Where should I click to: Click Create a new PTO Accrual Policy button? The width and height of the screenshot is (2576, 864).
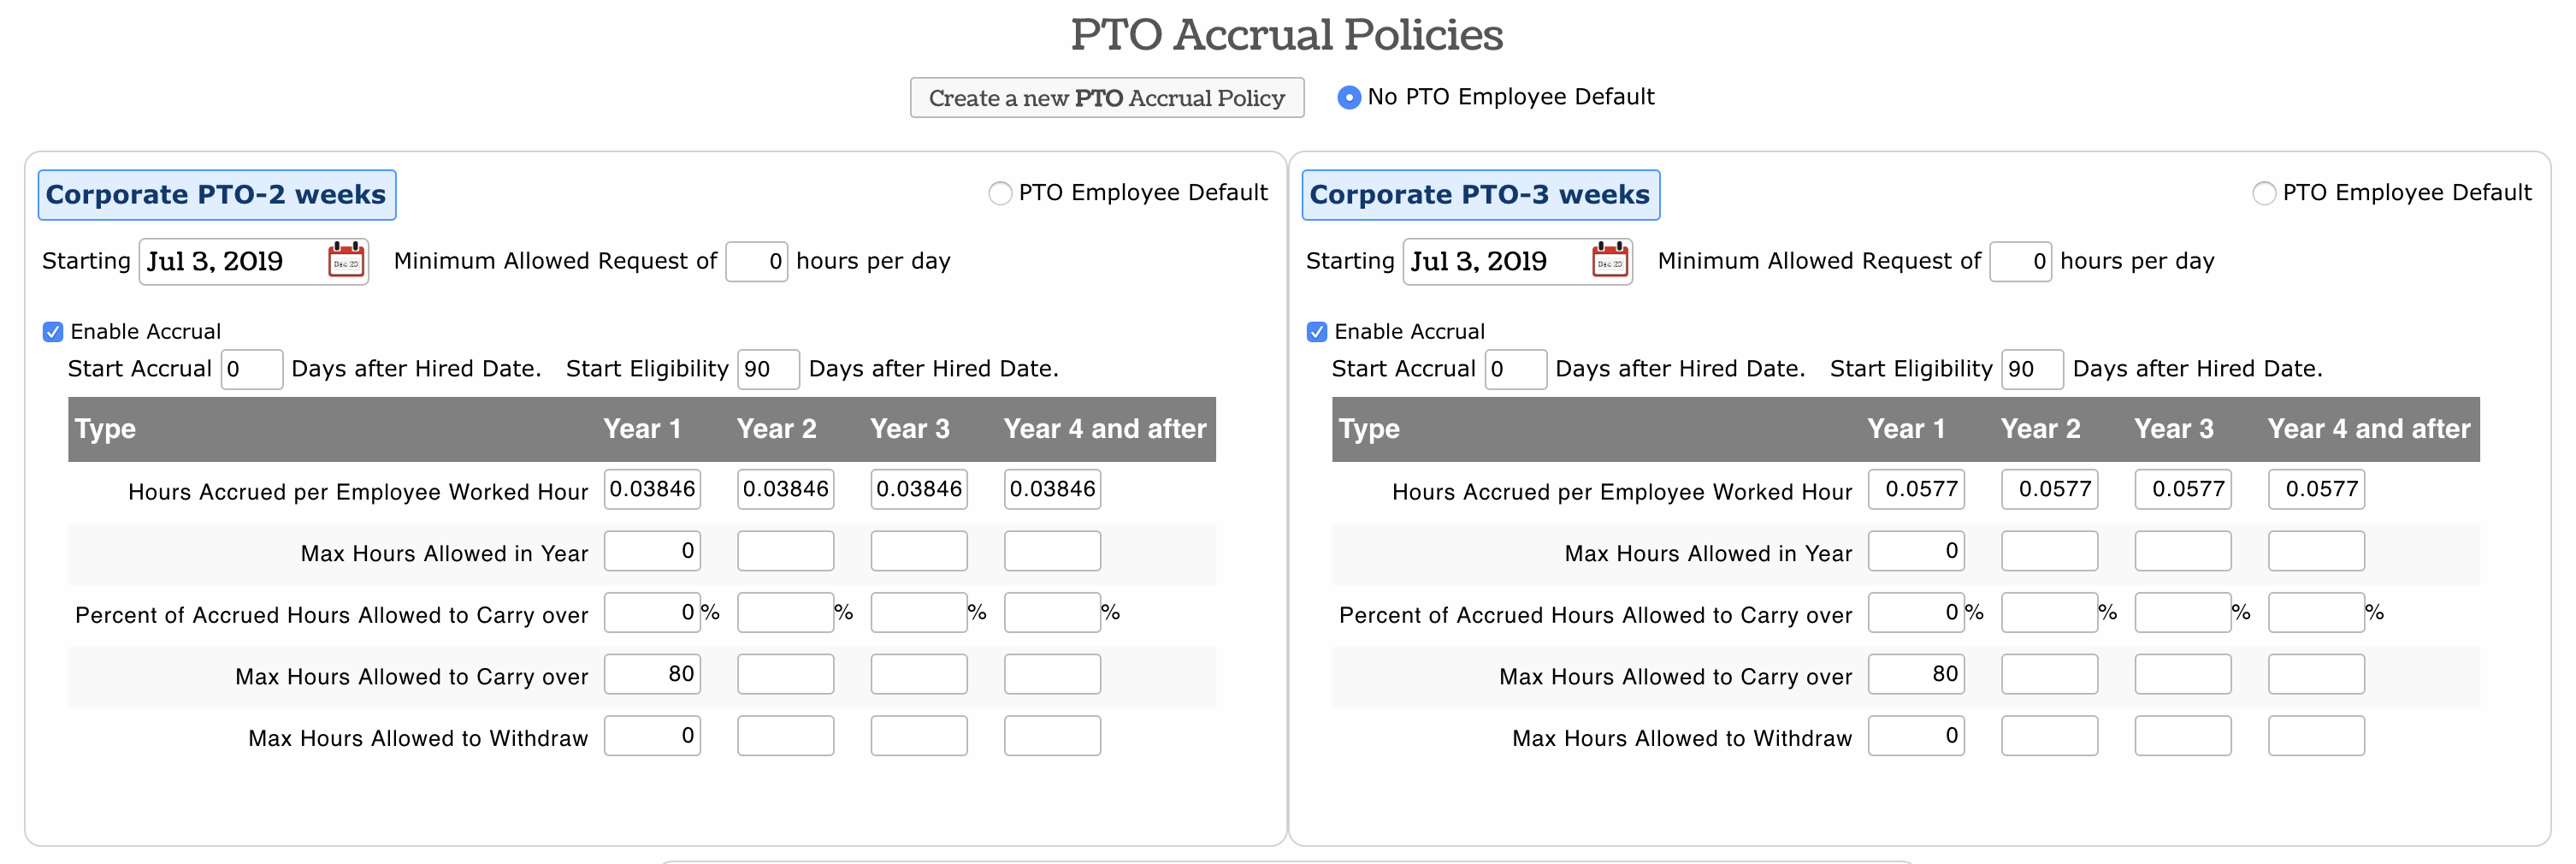1107,98
